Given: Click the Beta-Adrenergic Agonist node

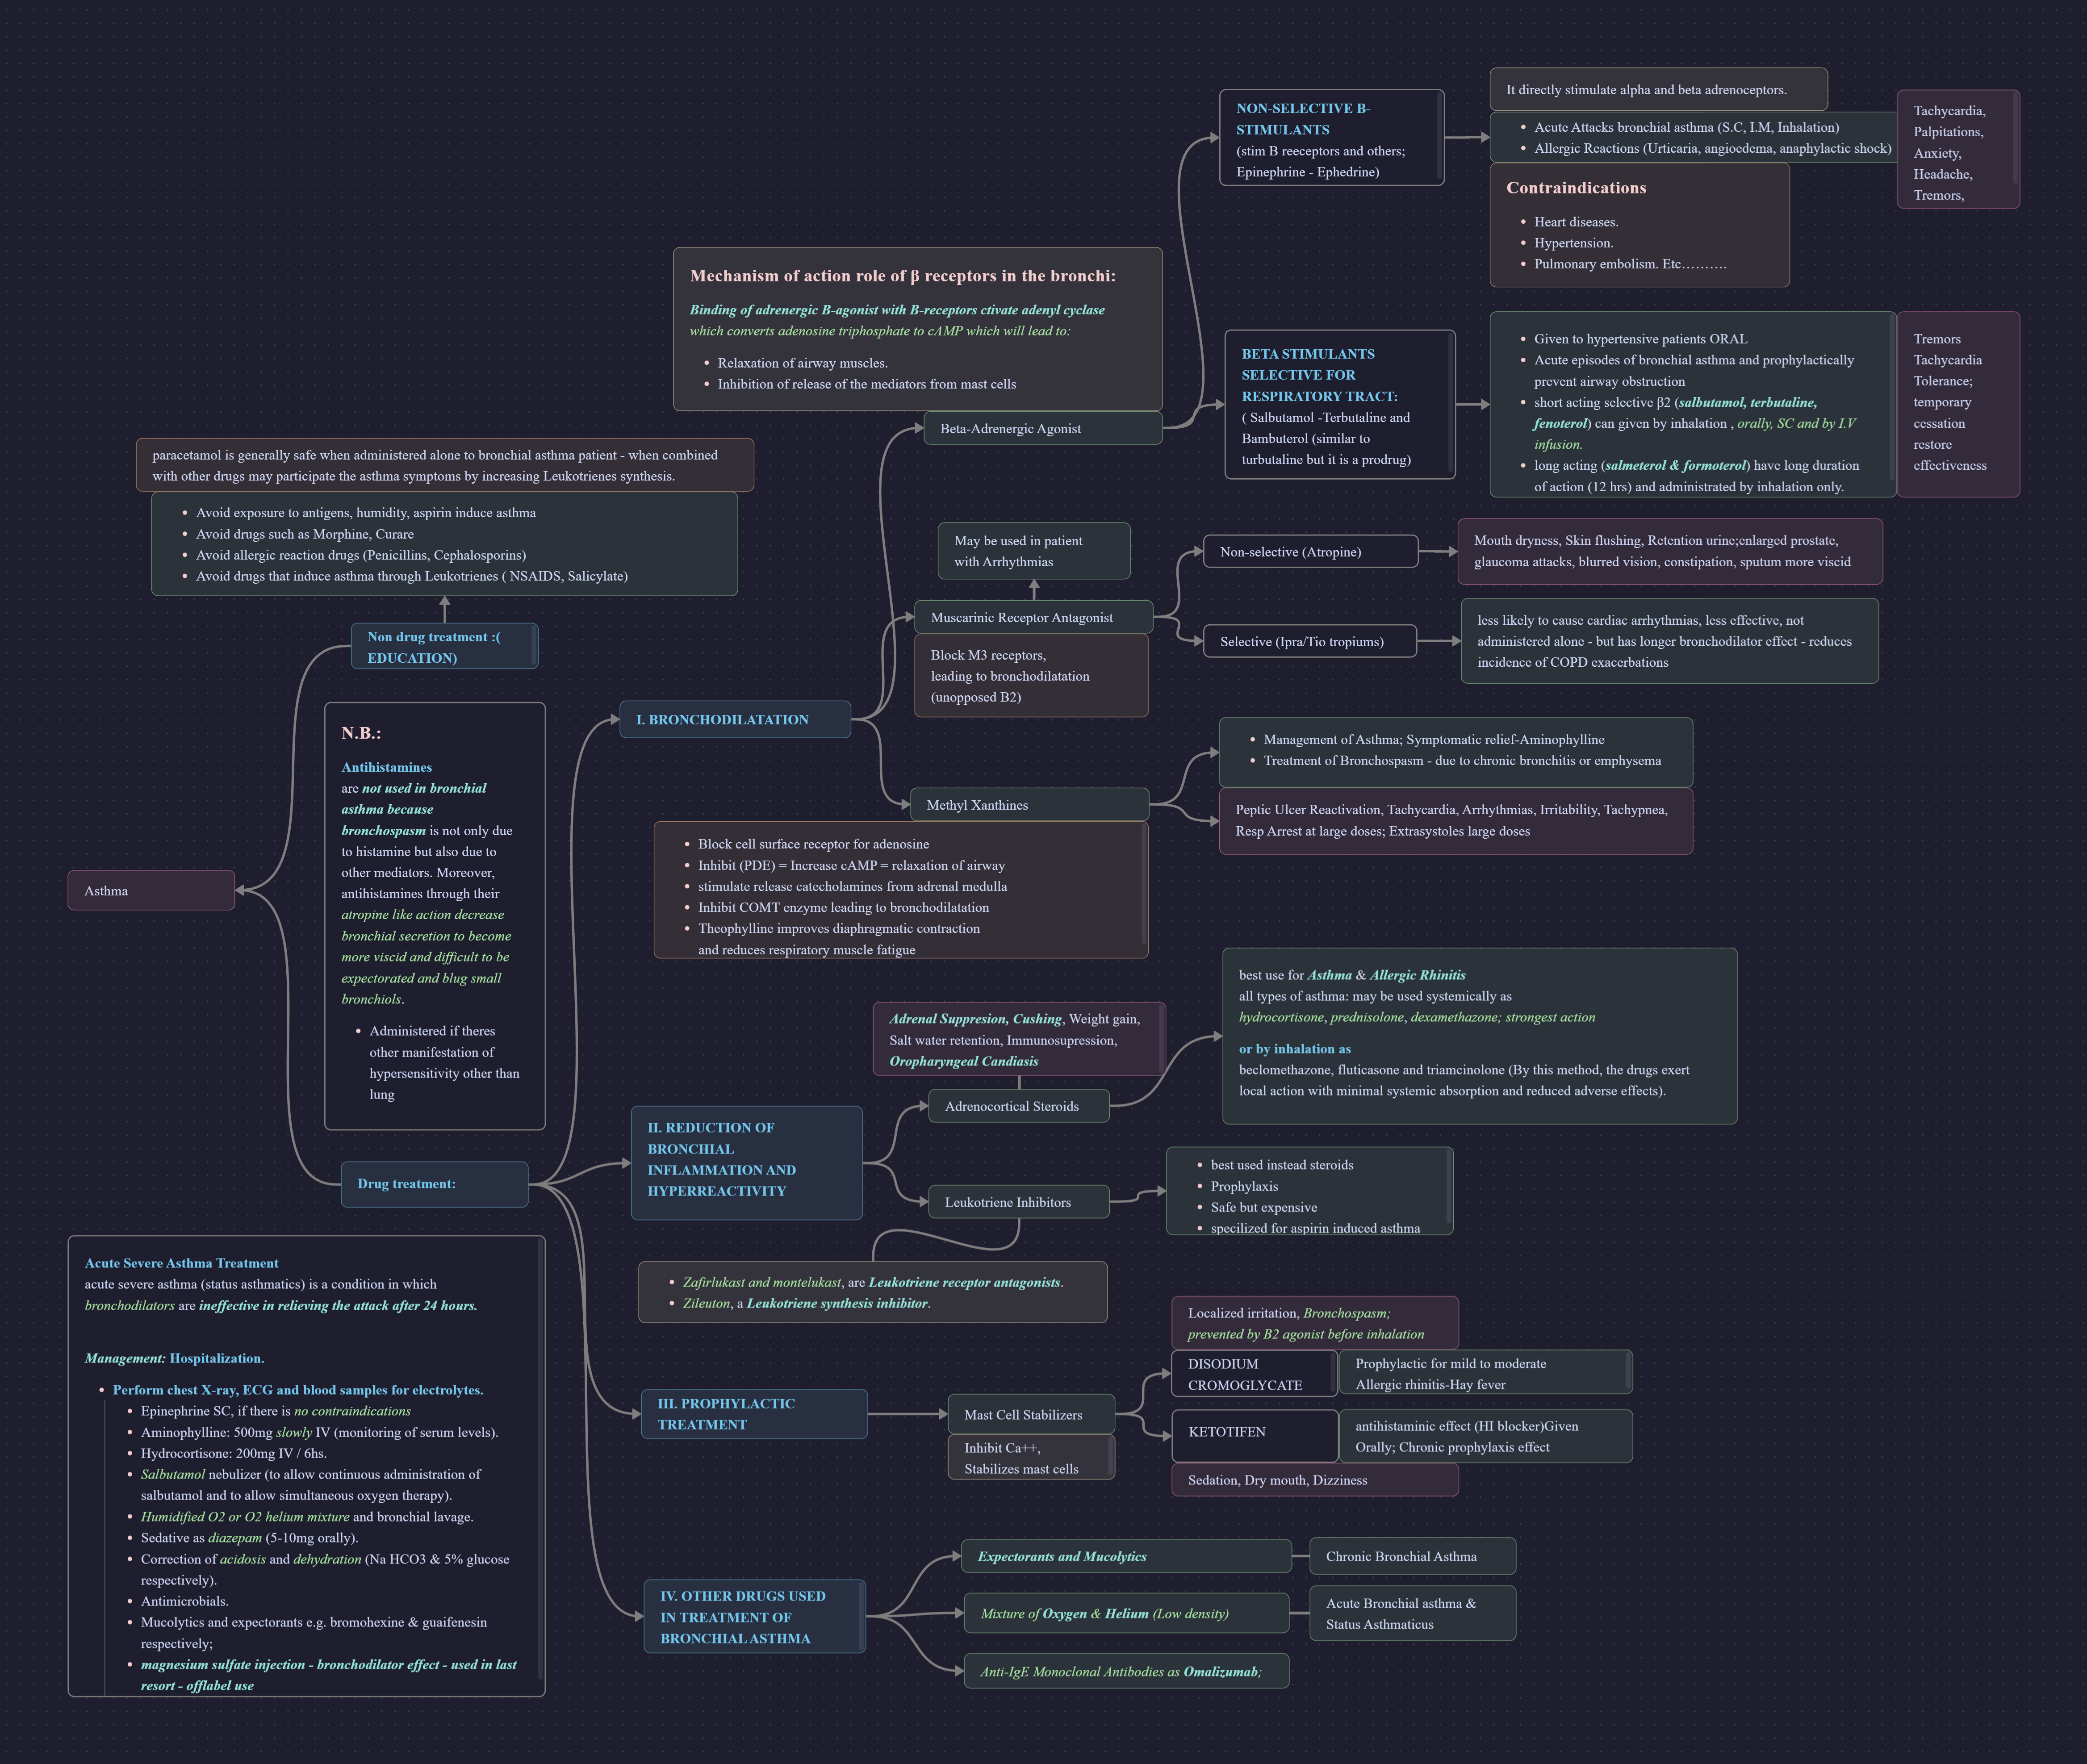Looking at the screenshot, I should click(1042, 428).
